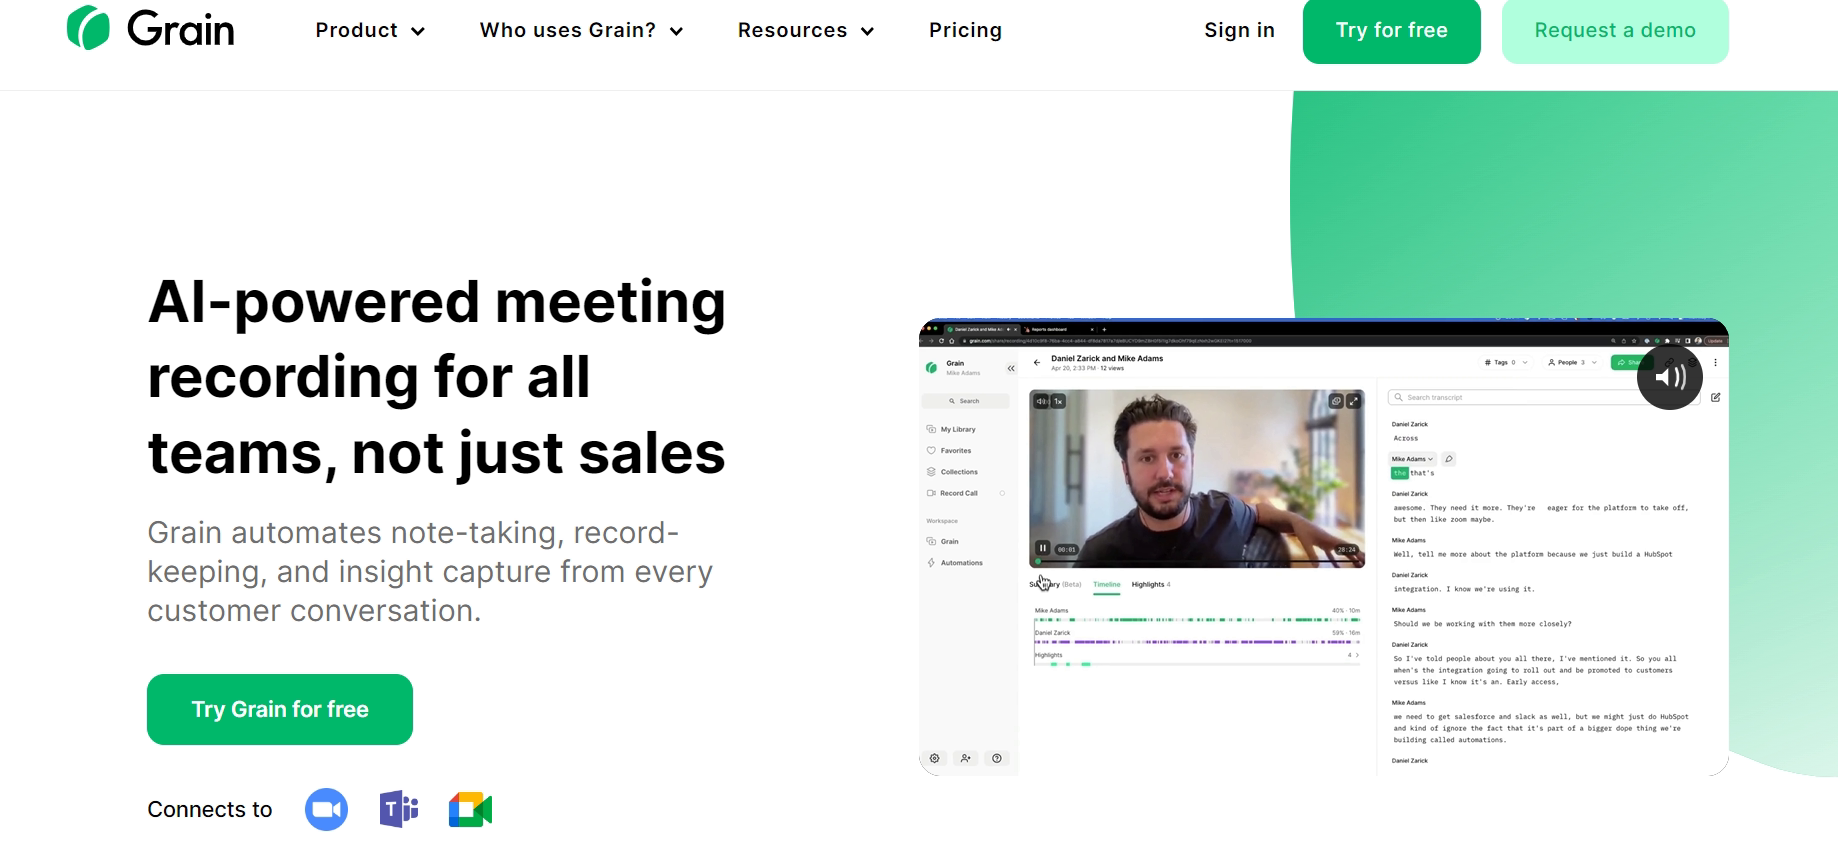Image resolution: width=1838 pixels, height=842 pixels.
Task: Click the Google Meet integration icon
Action: (x=471, y=809)
